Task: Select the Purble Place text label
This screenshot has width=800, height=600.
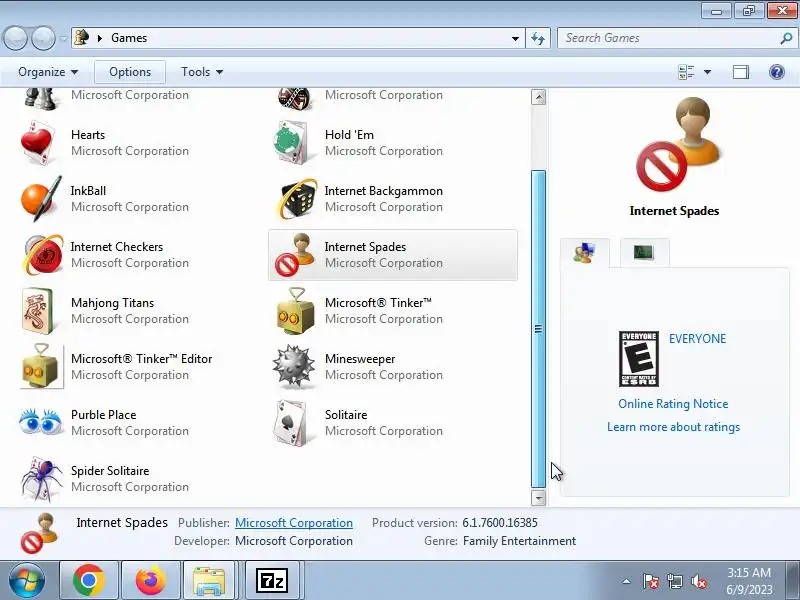Action: click(x=104, y=415)
